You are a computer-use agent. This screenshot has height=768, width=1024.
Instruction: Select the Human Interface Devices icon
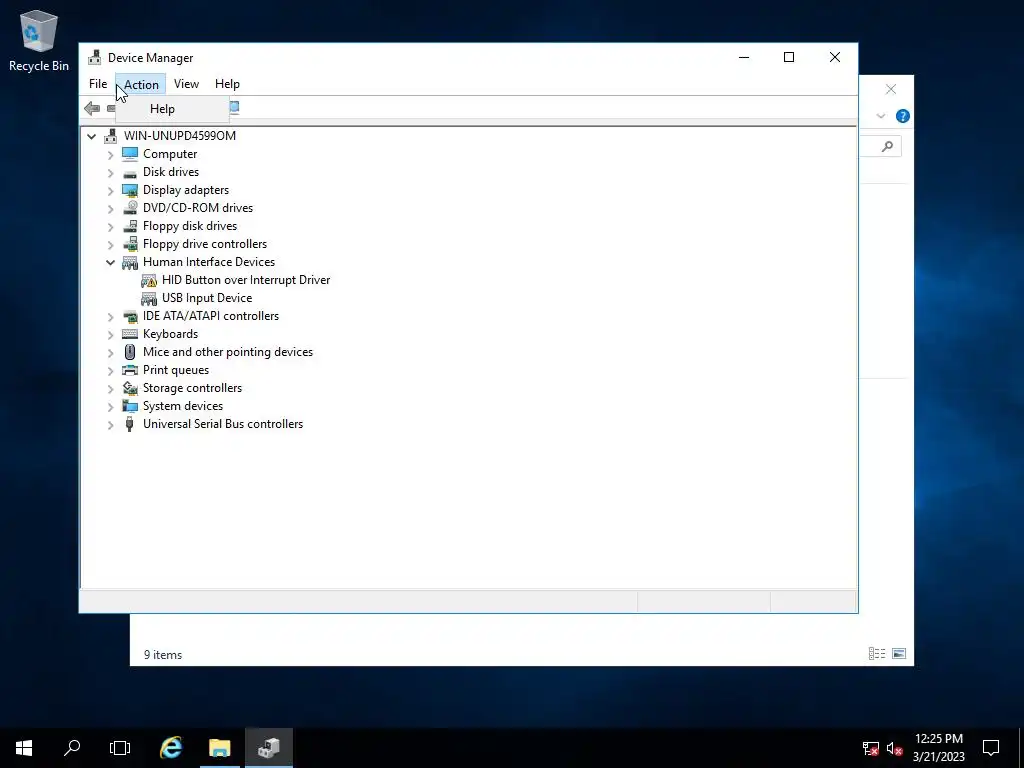(130, 262)
